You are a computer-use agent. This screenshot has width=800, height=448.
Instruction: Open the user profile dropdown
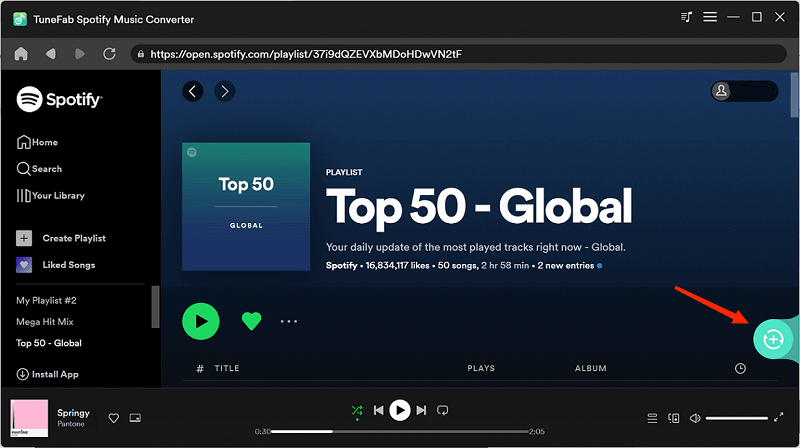(x=743, y=91)
